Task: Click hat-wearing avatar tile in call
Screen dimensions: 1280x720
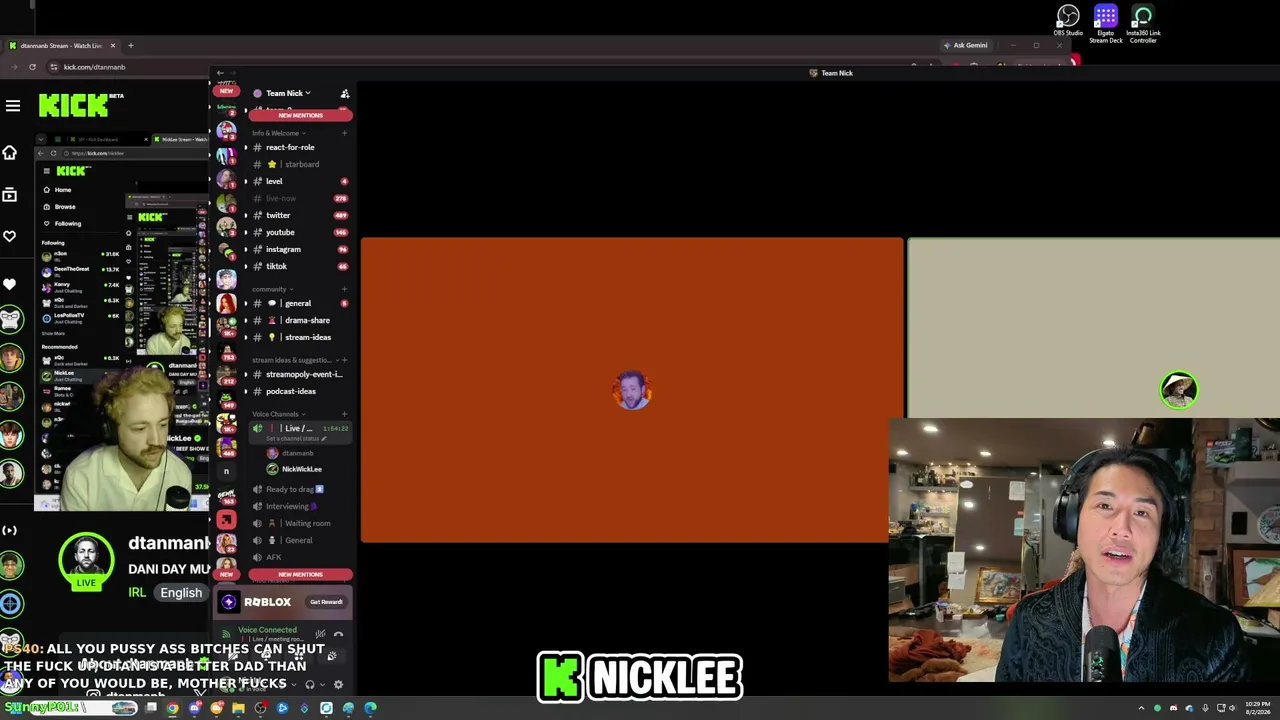Action: point(1179,389)
